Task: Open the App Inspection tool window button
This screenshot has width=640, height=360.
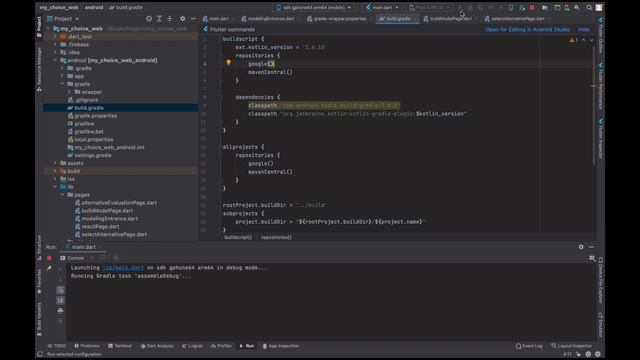Action: pos(280,346)
